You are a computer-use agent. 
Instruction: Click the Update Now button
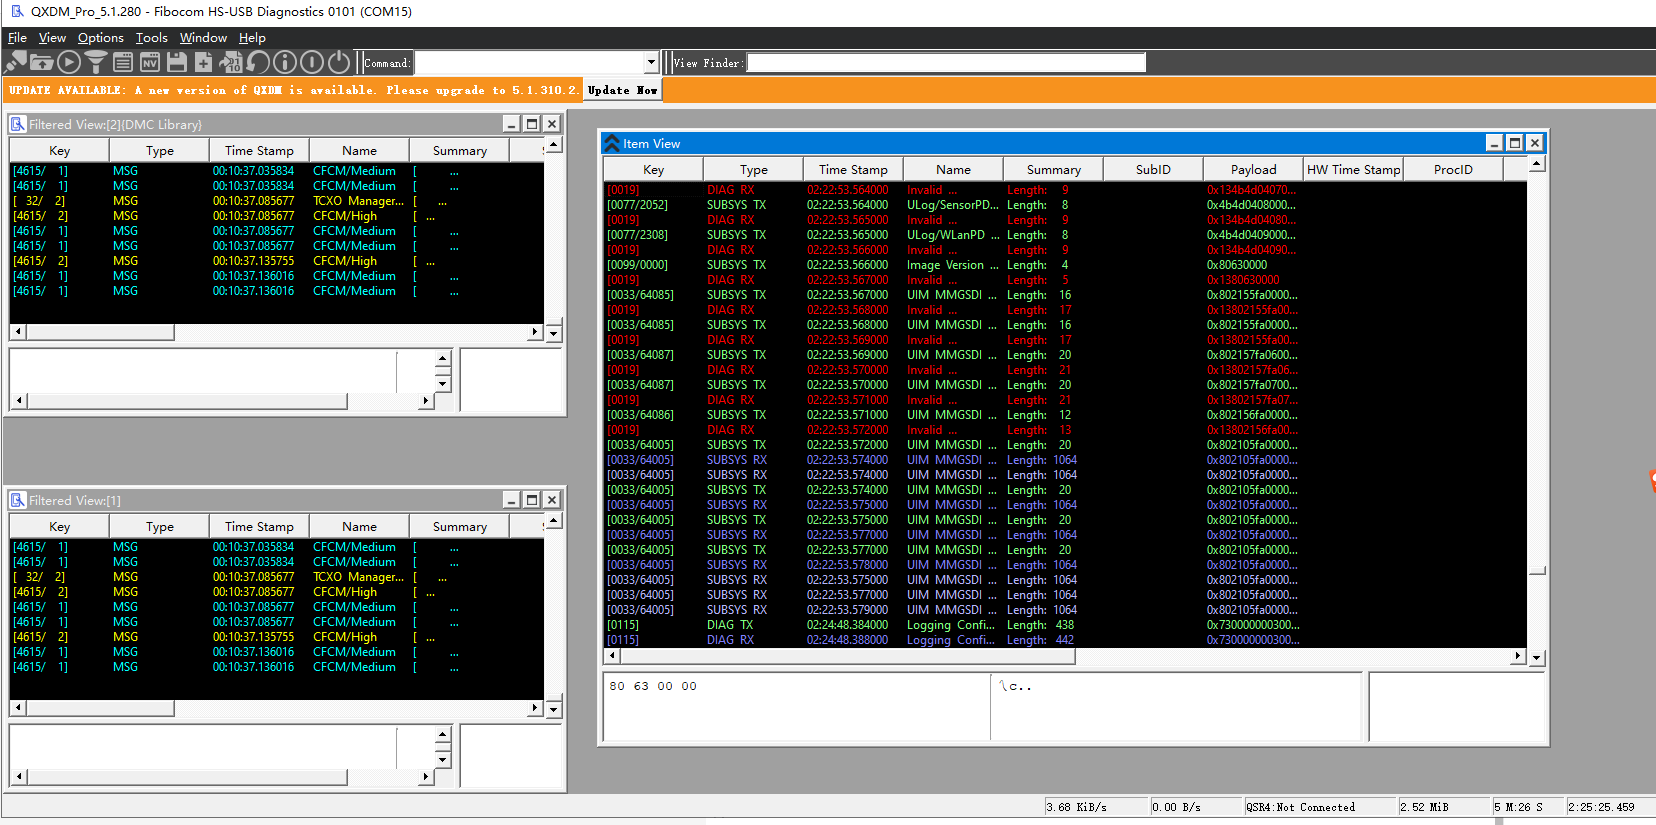622,90
